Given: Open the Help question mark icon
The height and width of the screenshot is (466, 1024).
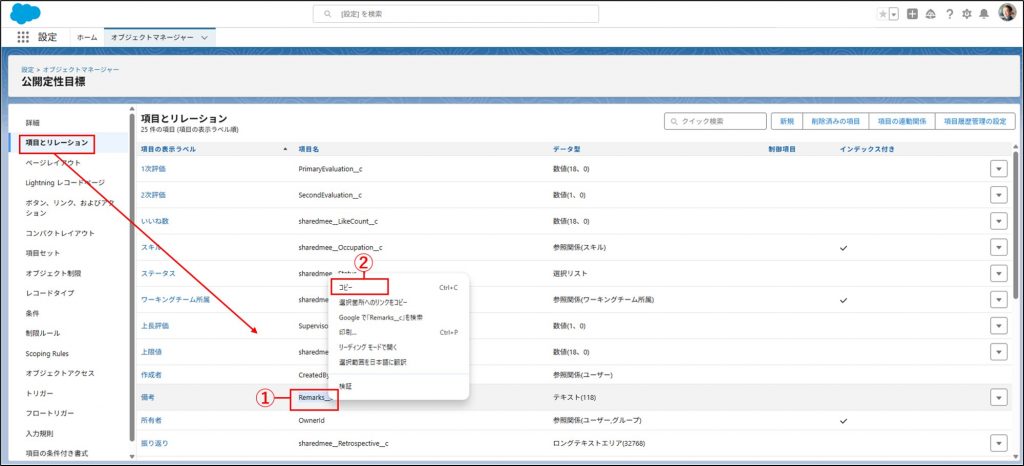Looking at the screenshot, I should [x=949, y=14].
